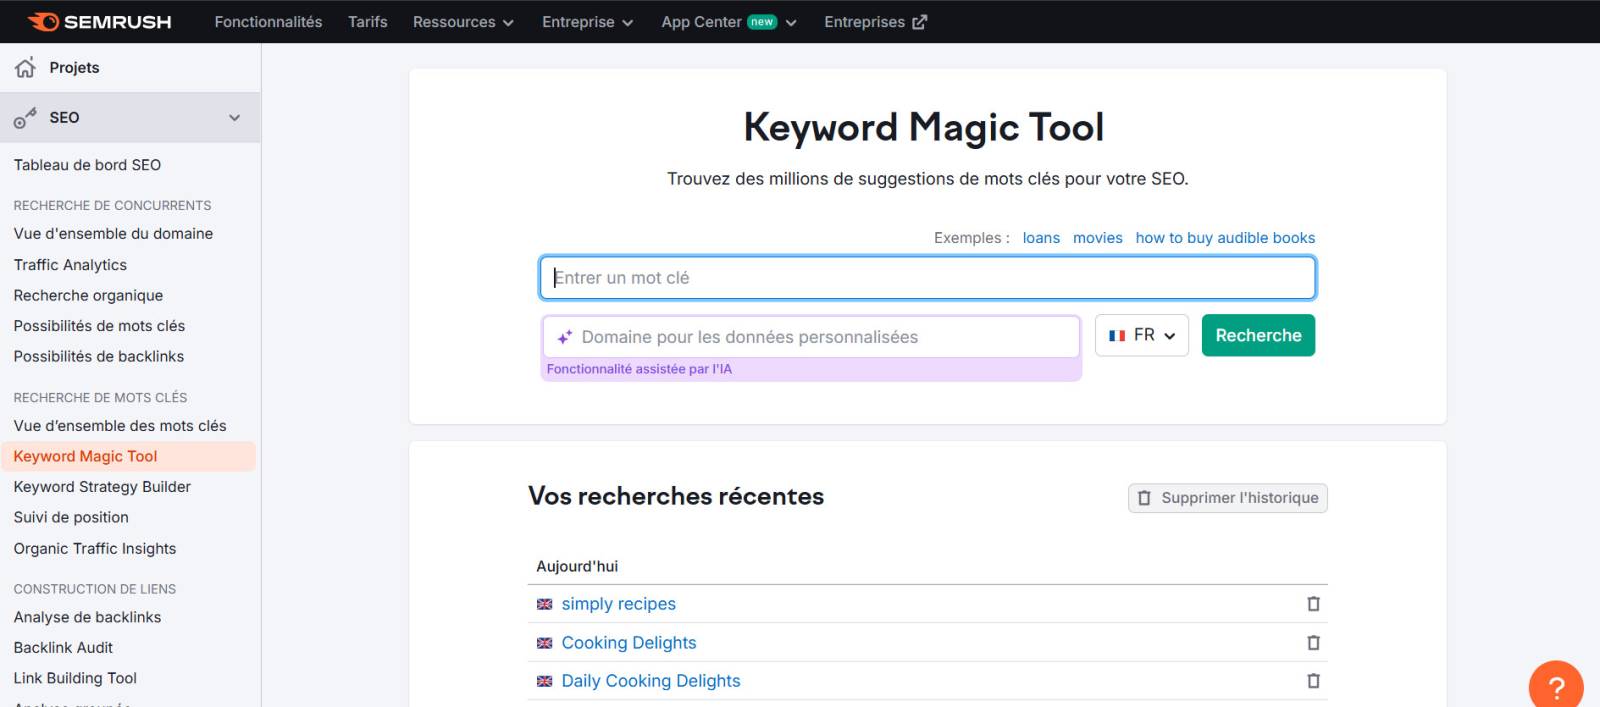1600x707 pixels.
Task: Click the external-link icon beside Entreprises
Action: (x=919, y=22)
